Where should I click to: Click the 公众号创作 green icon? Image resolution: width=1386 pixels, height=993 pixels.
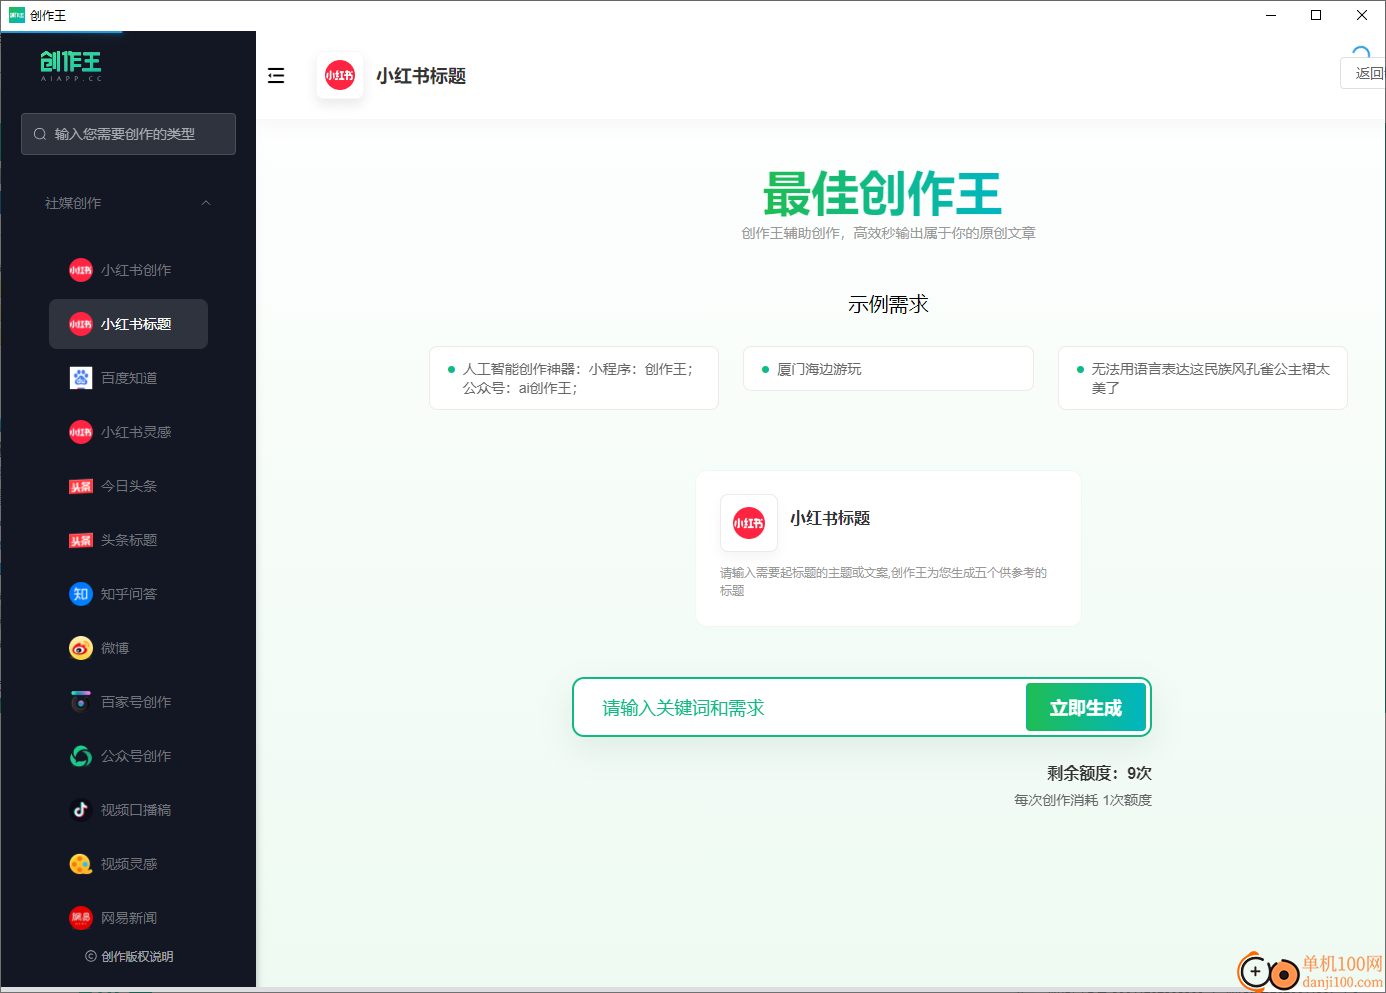point(81,756)
